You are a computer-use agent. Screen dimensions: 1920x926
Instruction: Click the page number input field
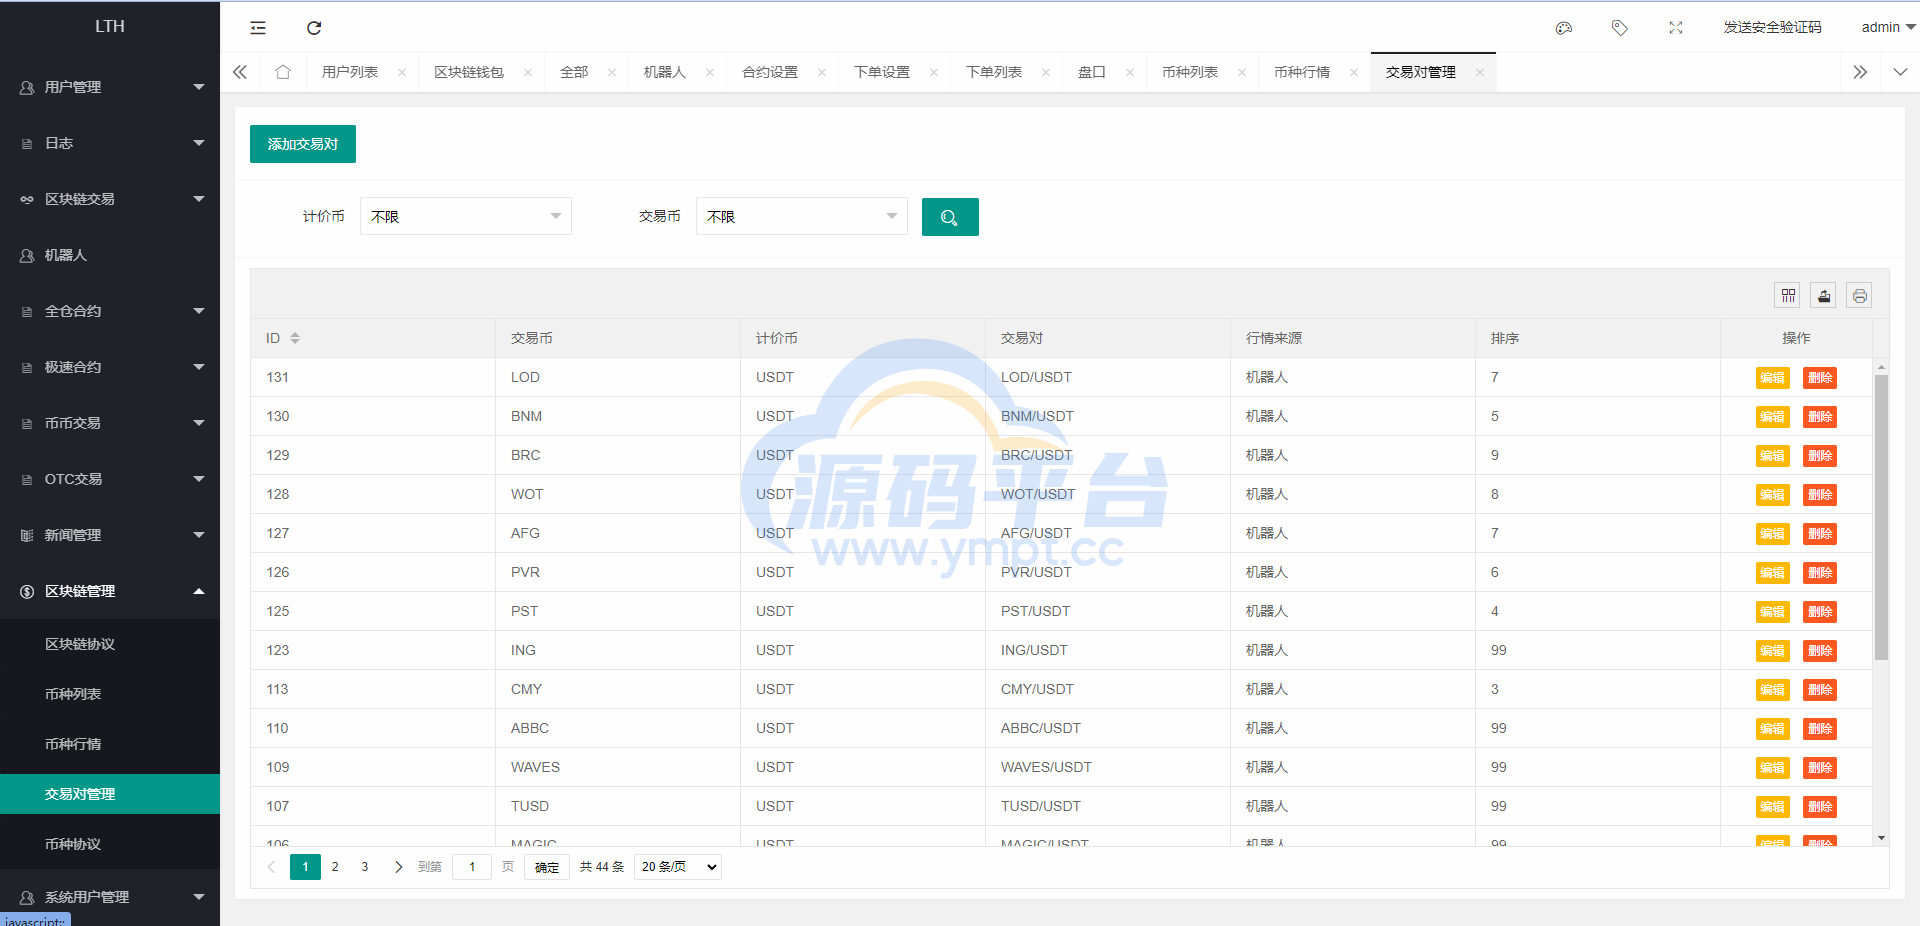(472, 867)
